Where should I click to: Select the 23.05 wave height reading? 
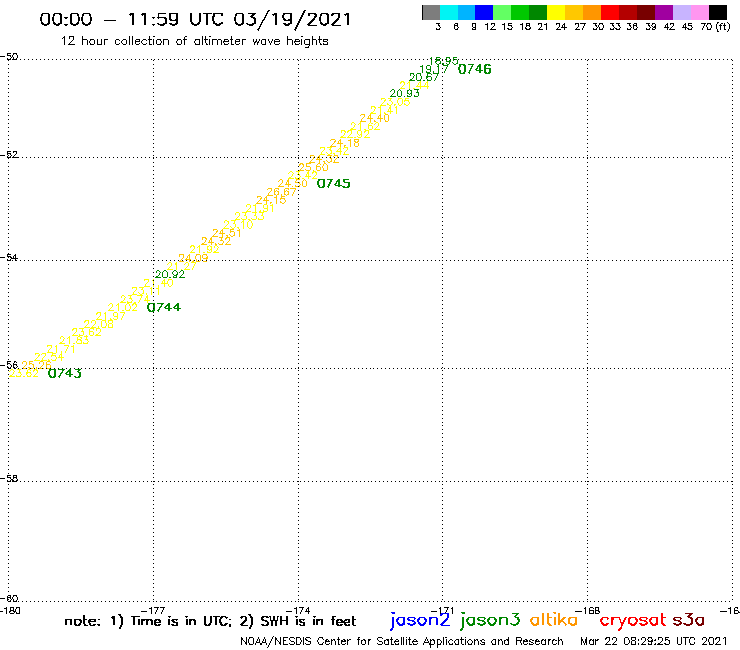pyautogui.click(x=395, y=101)
